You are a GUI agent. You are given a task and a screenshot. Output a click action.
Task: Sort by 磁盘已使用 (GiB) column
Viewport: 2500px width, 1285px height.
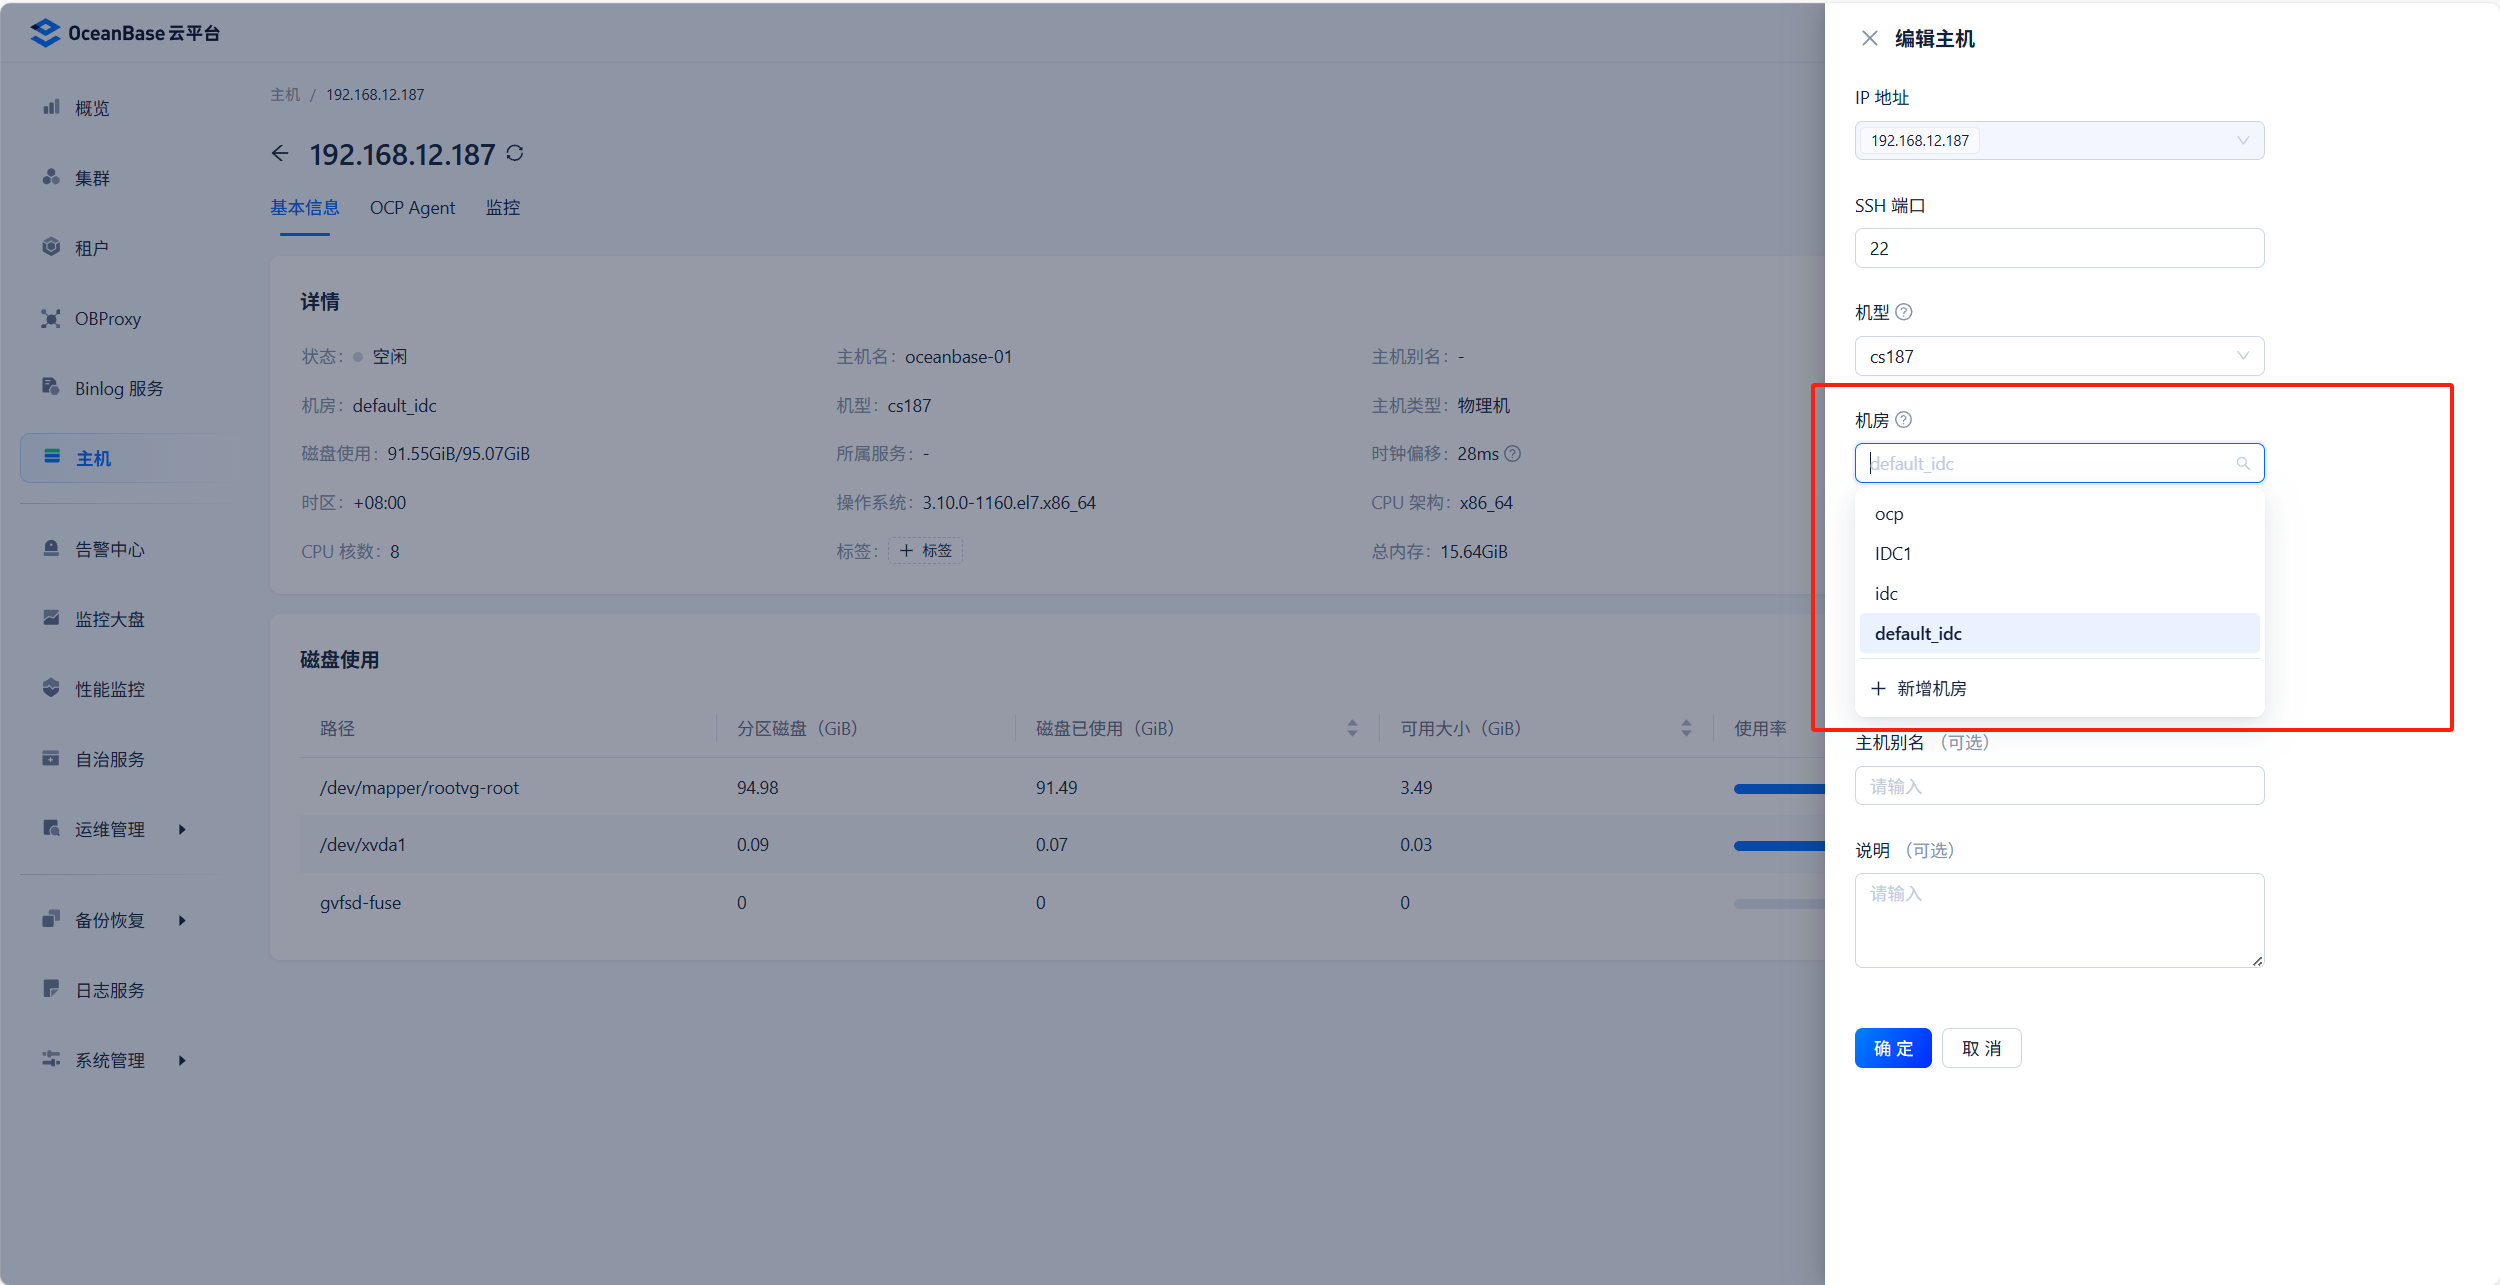(1352, 728)
